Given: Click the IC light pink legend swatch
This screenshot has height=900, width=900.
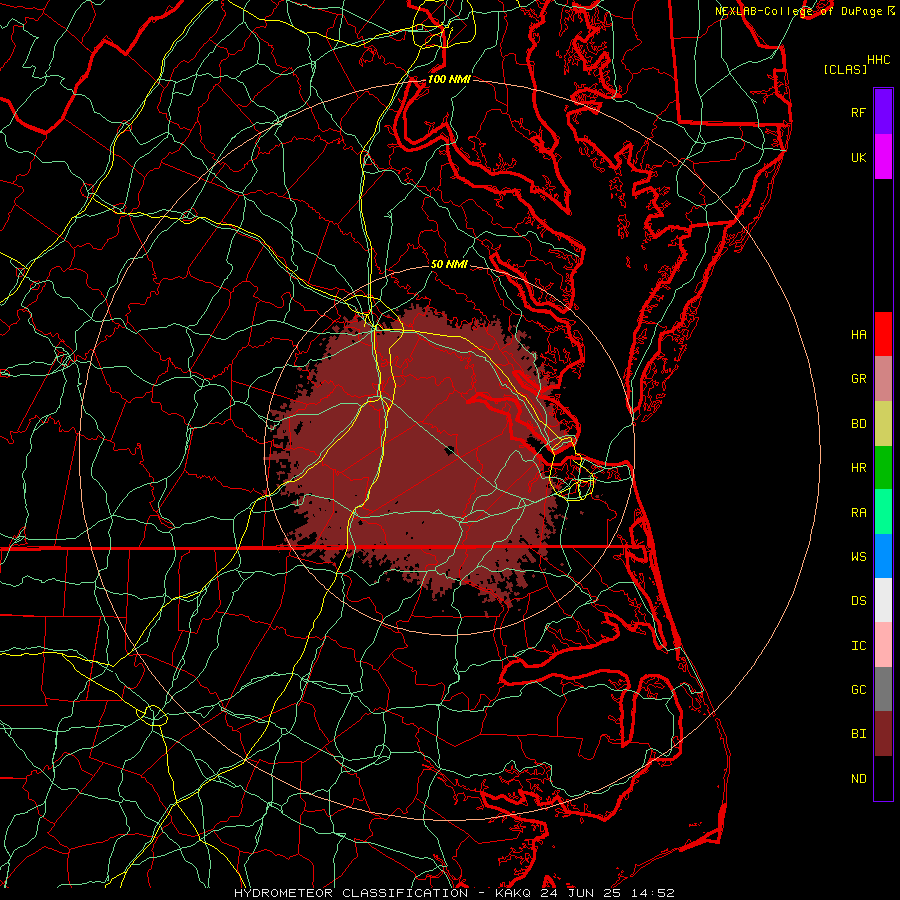Looking at the screenshot, I should (x=883, y=645).
